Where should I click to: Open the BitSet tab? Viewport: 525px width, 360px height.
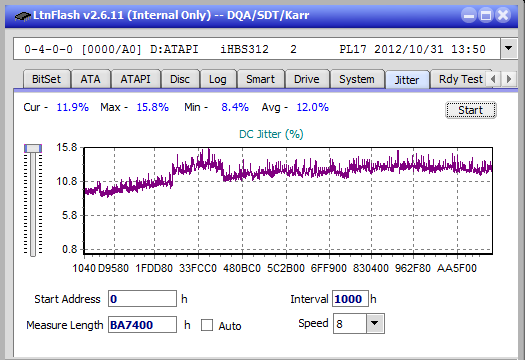coord(46,79)
